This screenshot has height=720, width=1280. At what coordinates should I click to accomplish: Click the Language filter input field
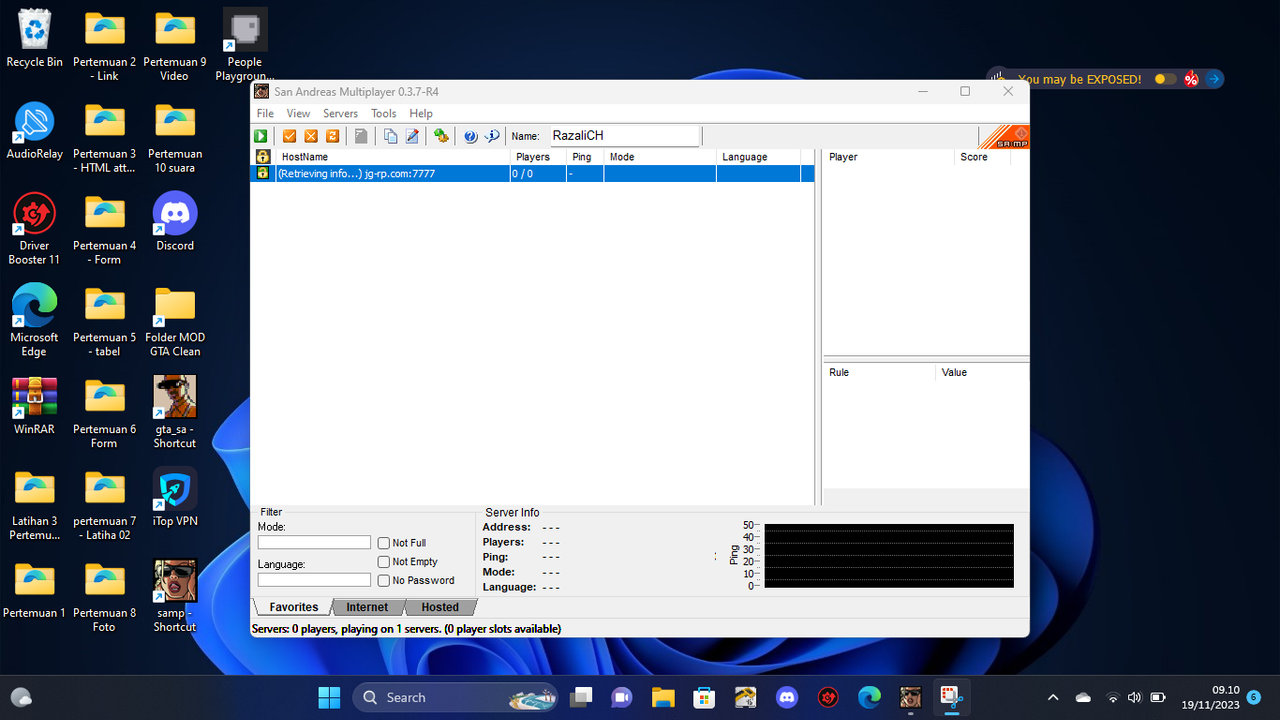click(314, 580)
